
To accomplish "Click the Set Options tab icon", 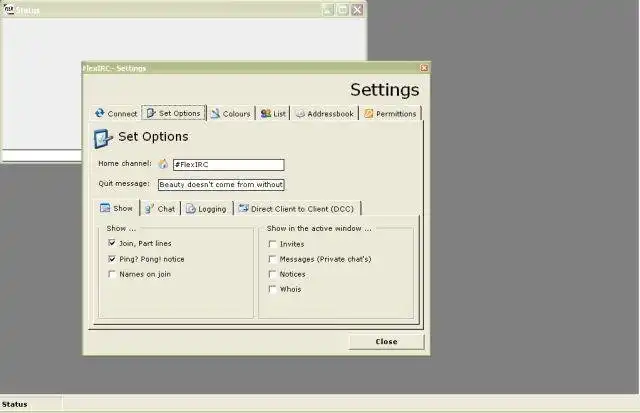I will coord(151,113).
